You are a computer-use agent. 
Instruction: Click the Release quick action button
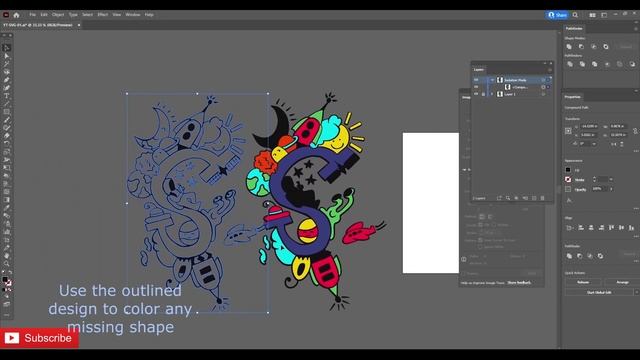pos(583,282)
